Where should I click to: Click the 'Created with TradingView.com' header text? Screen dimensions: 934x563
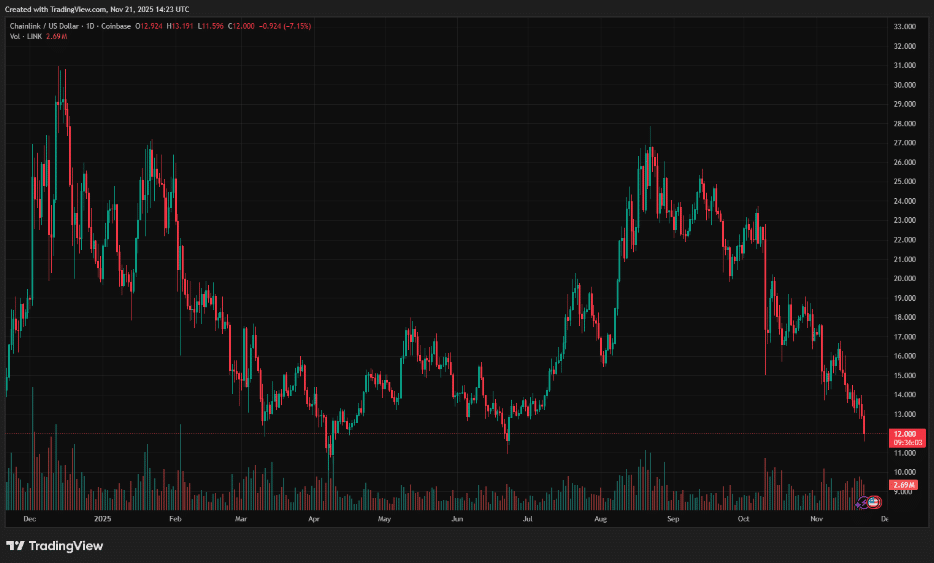(98, 9)
